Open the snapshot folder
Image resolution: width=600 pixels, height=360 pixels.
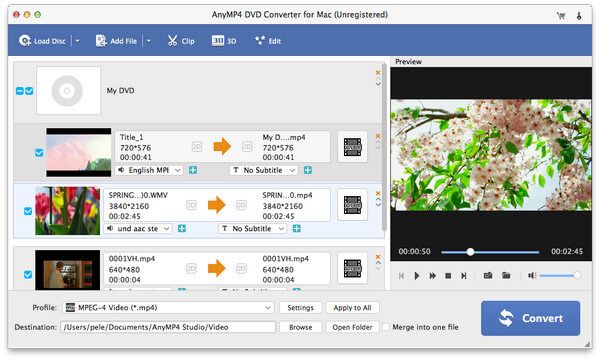pyautogui.click(x=506, y=275)
